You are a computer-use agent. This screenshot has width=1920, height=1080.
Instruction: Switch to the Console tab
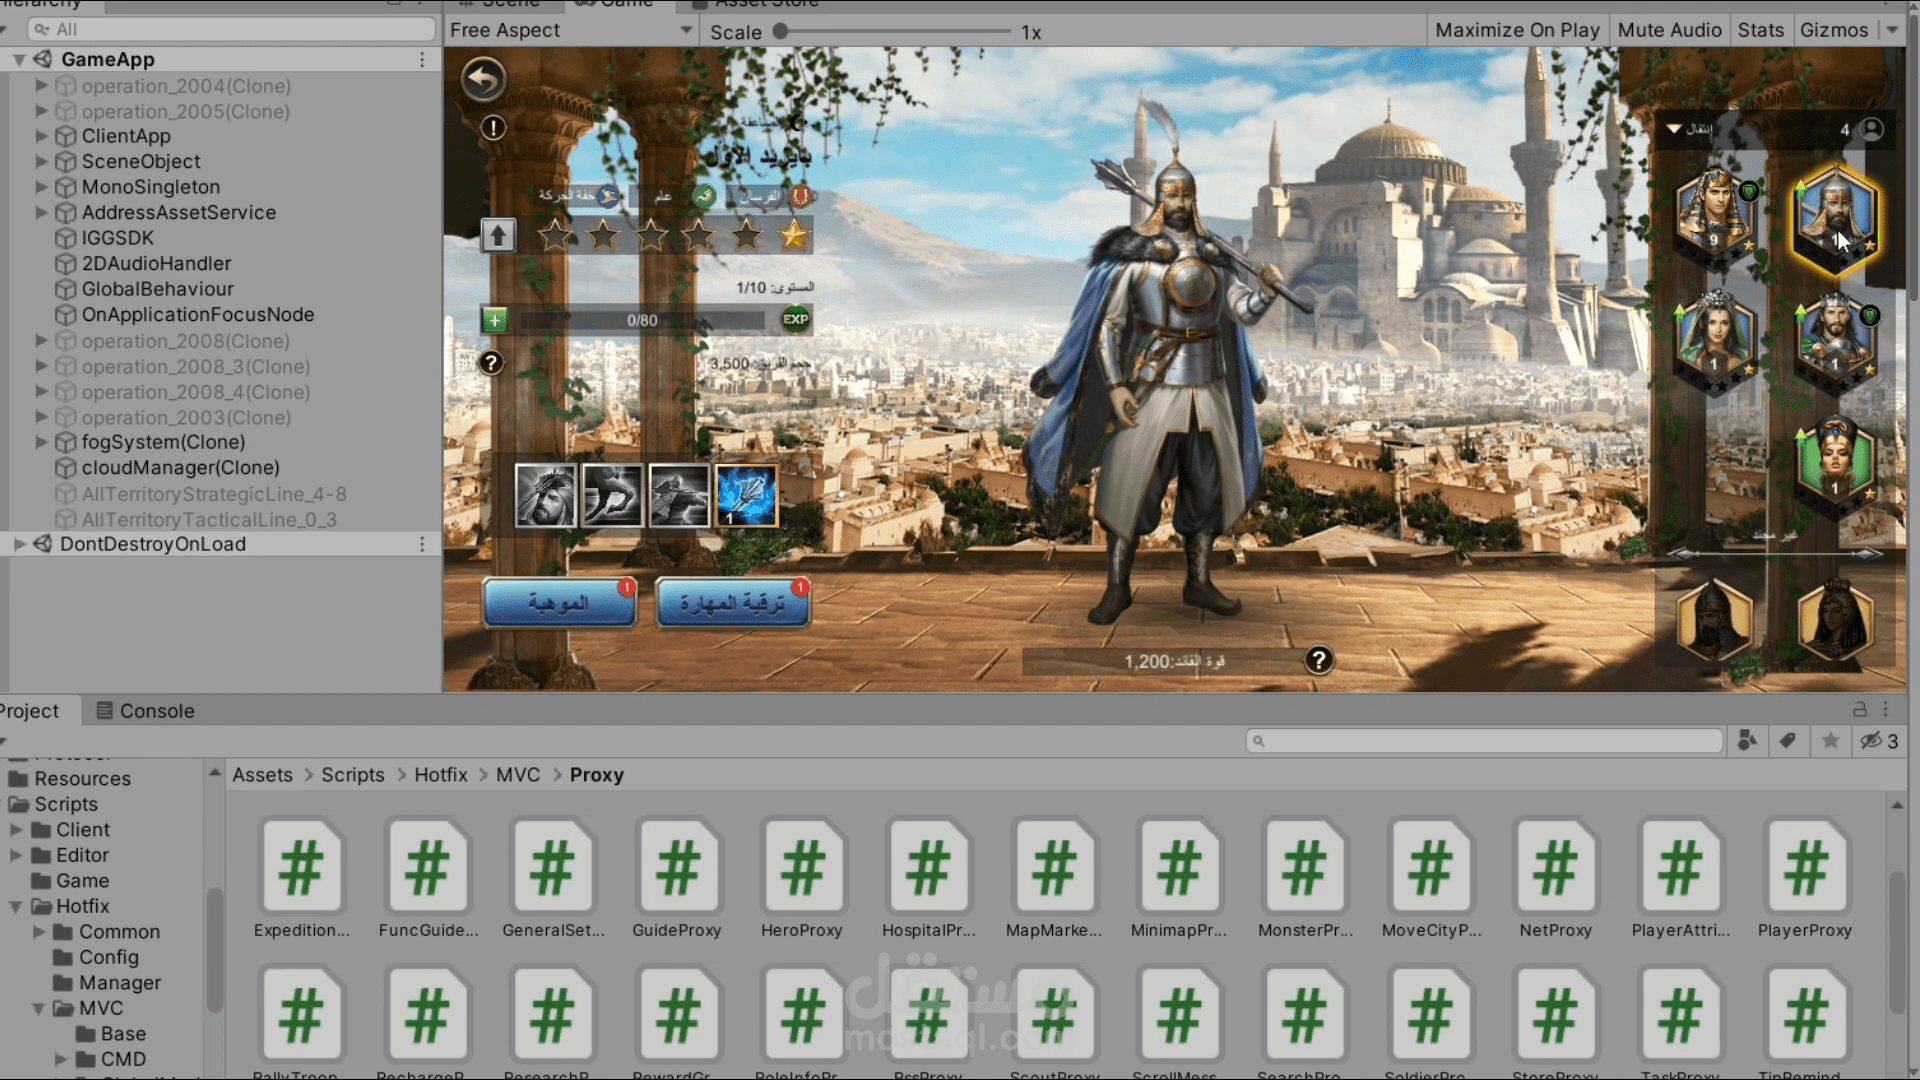(155, 710)
